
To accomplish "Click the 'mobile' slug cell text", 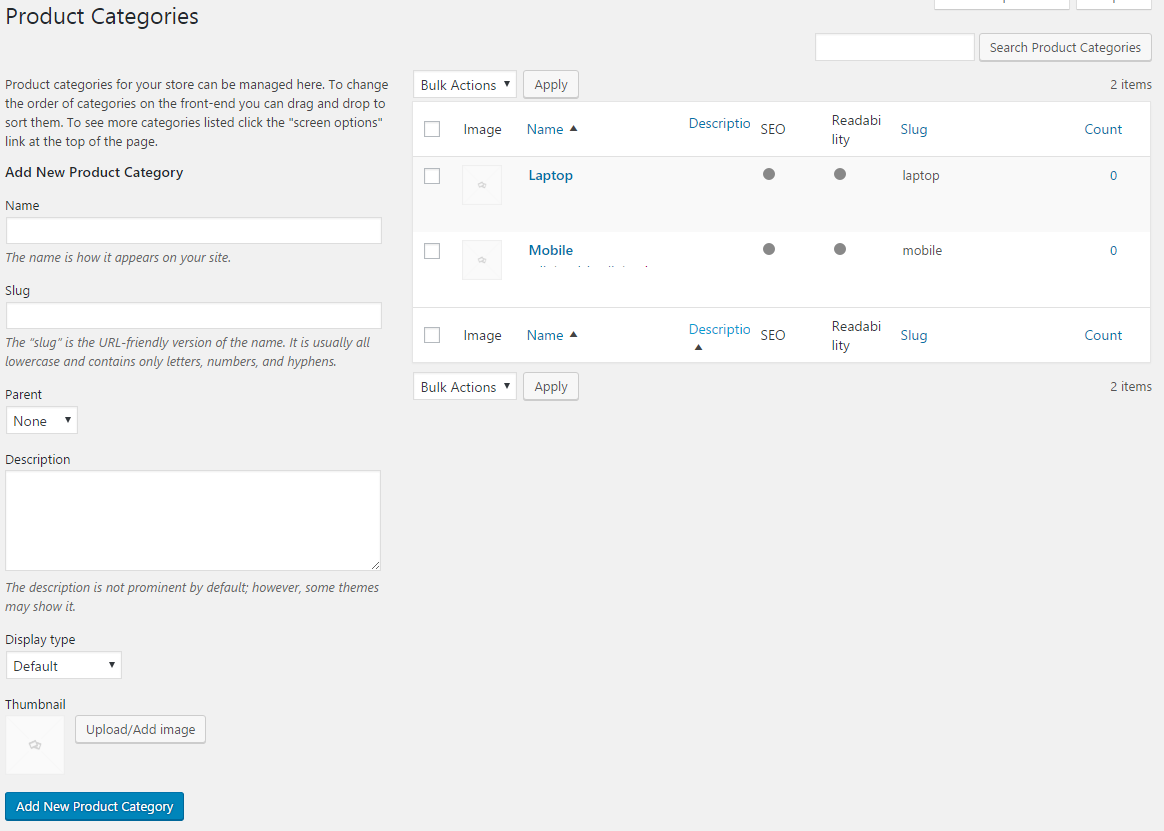I will (922, 251).
